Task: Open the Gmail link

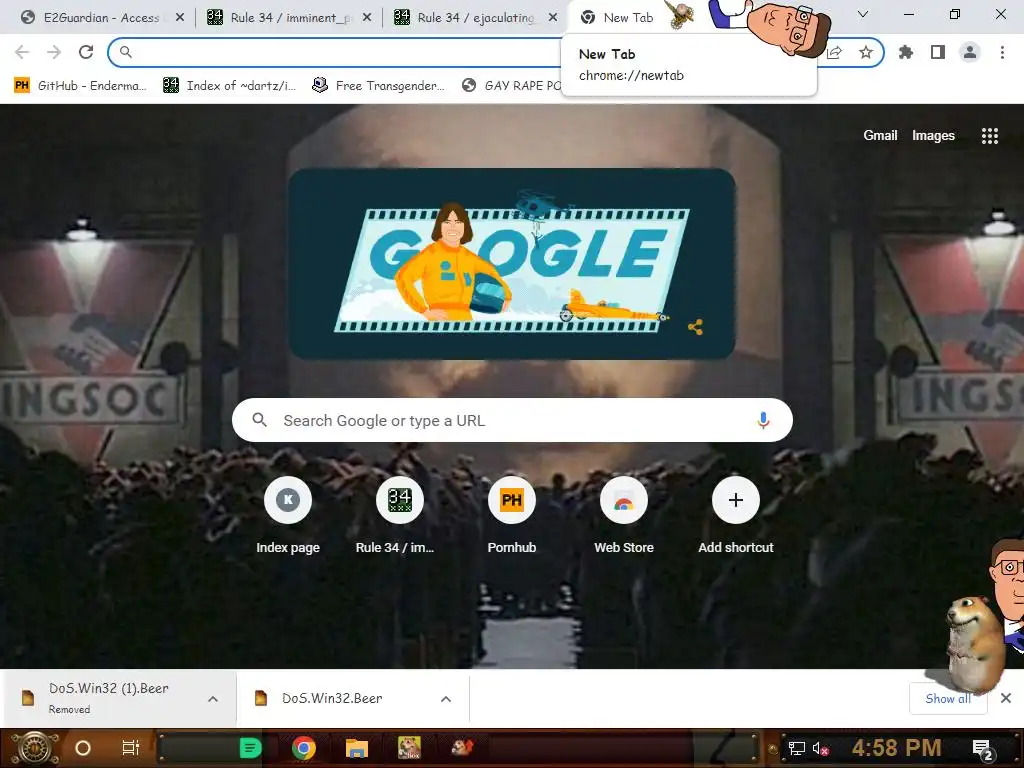Action: click(880, 135)
